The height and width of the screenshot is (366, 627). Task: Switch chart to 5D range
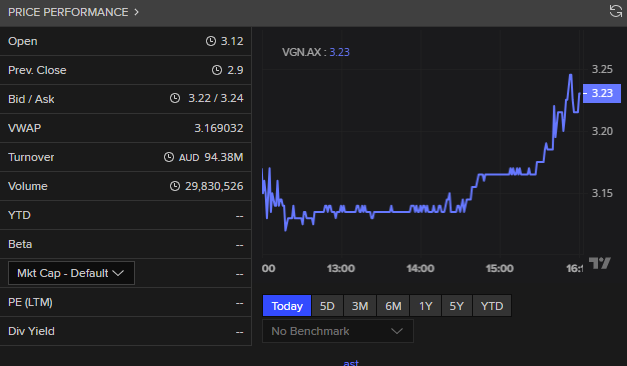coord(327,306)
